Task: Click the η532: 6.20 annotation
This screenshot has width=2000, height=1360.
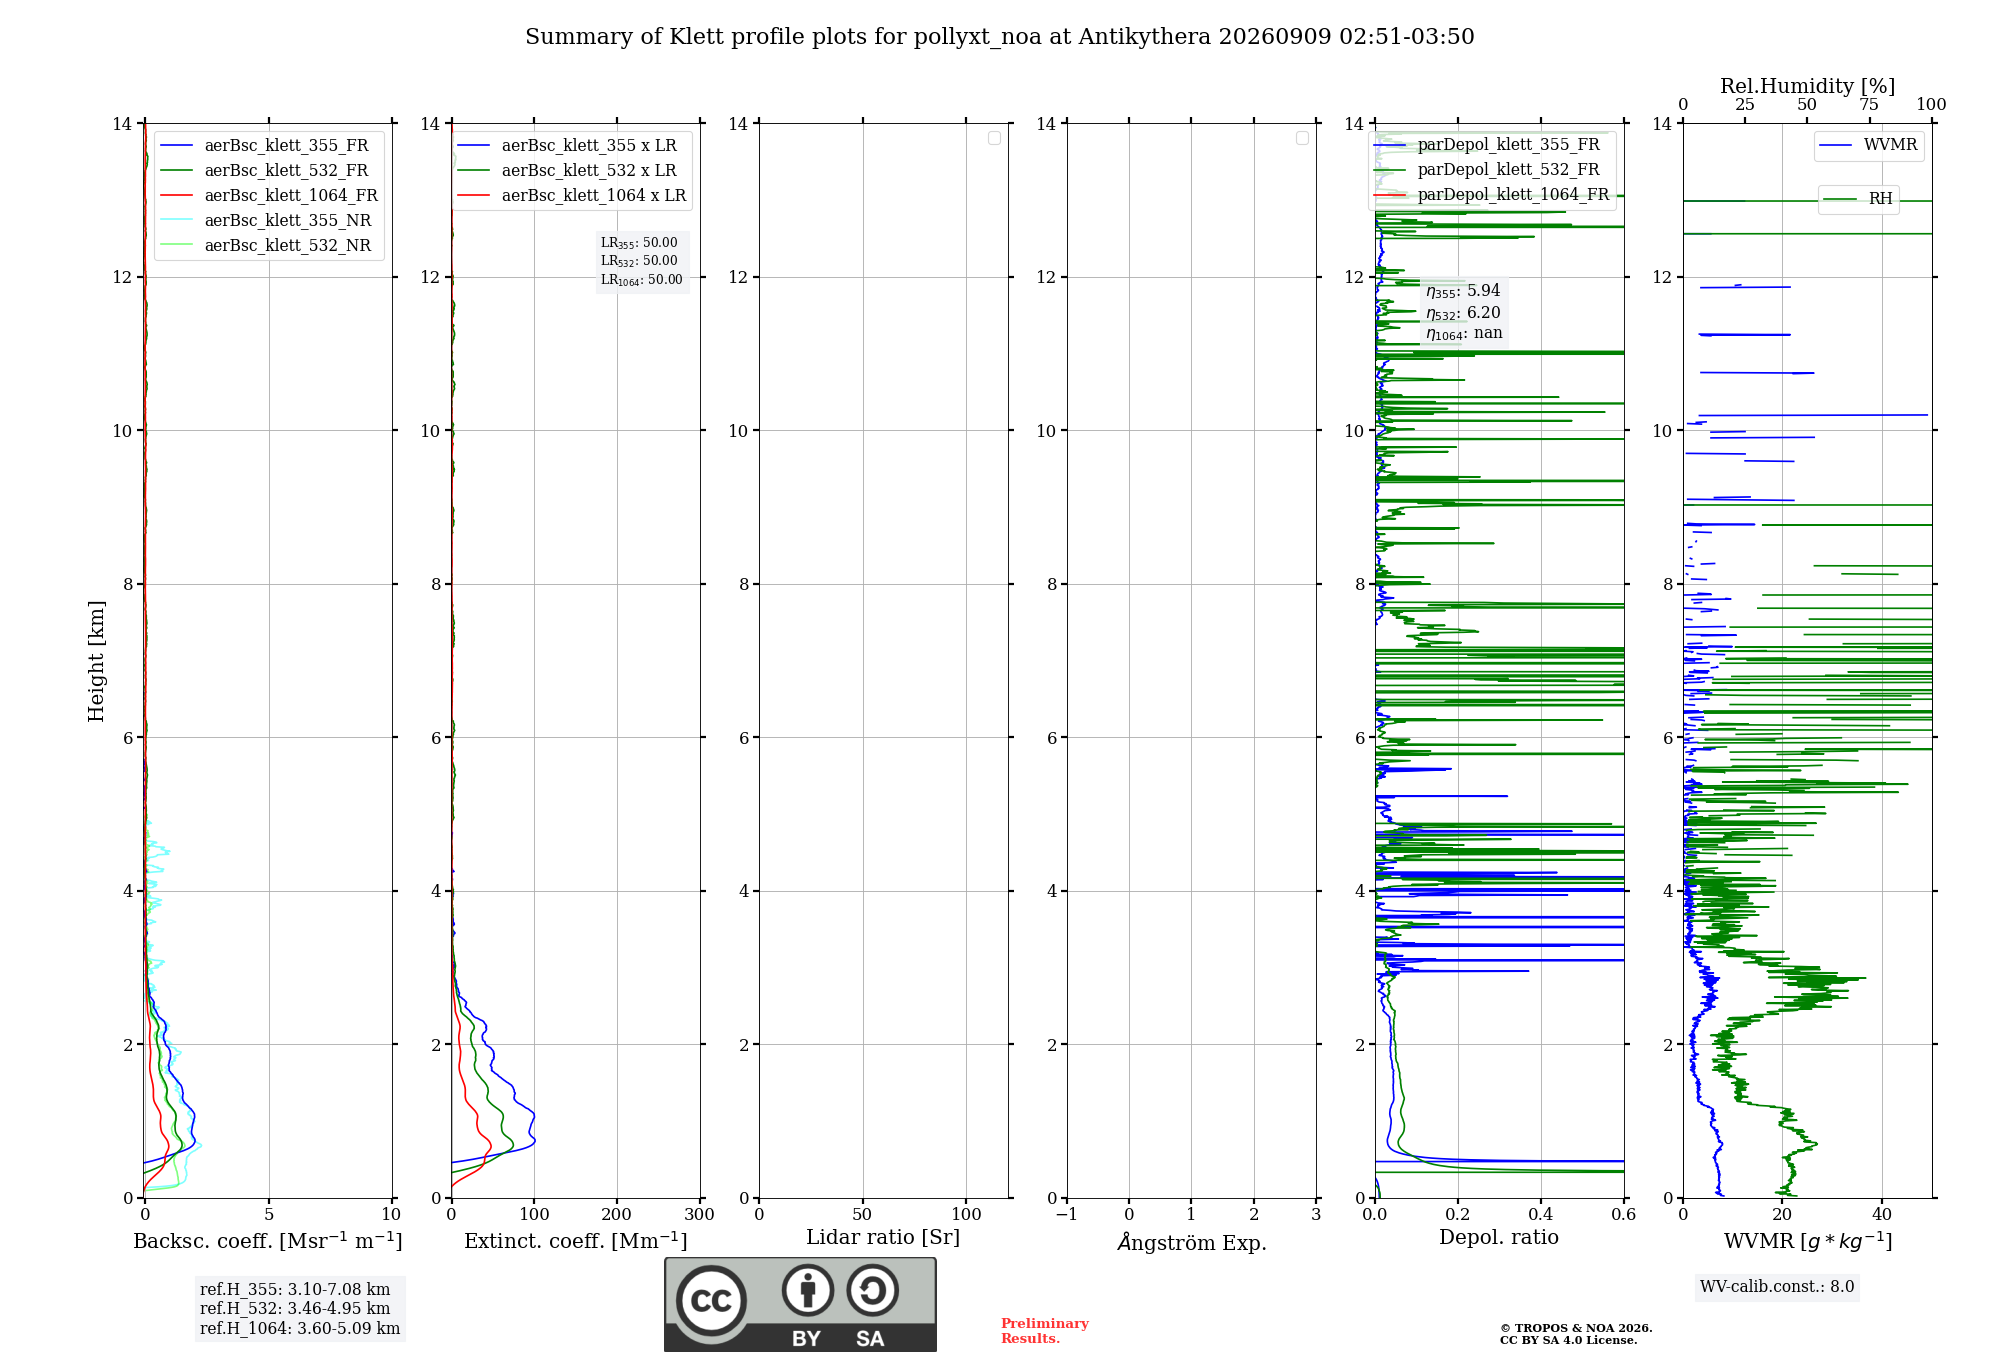Action: point(1463,313)
